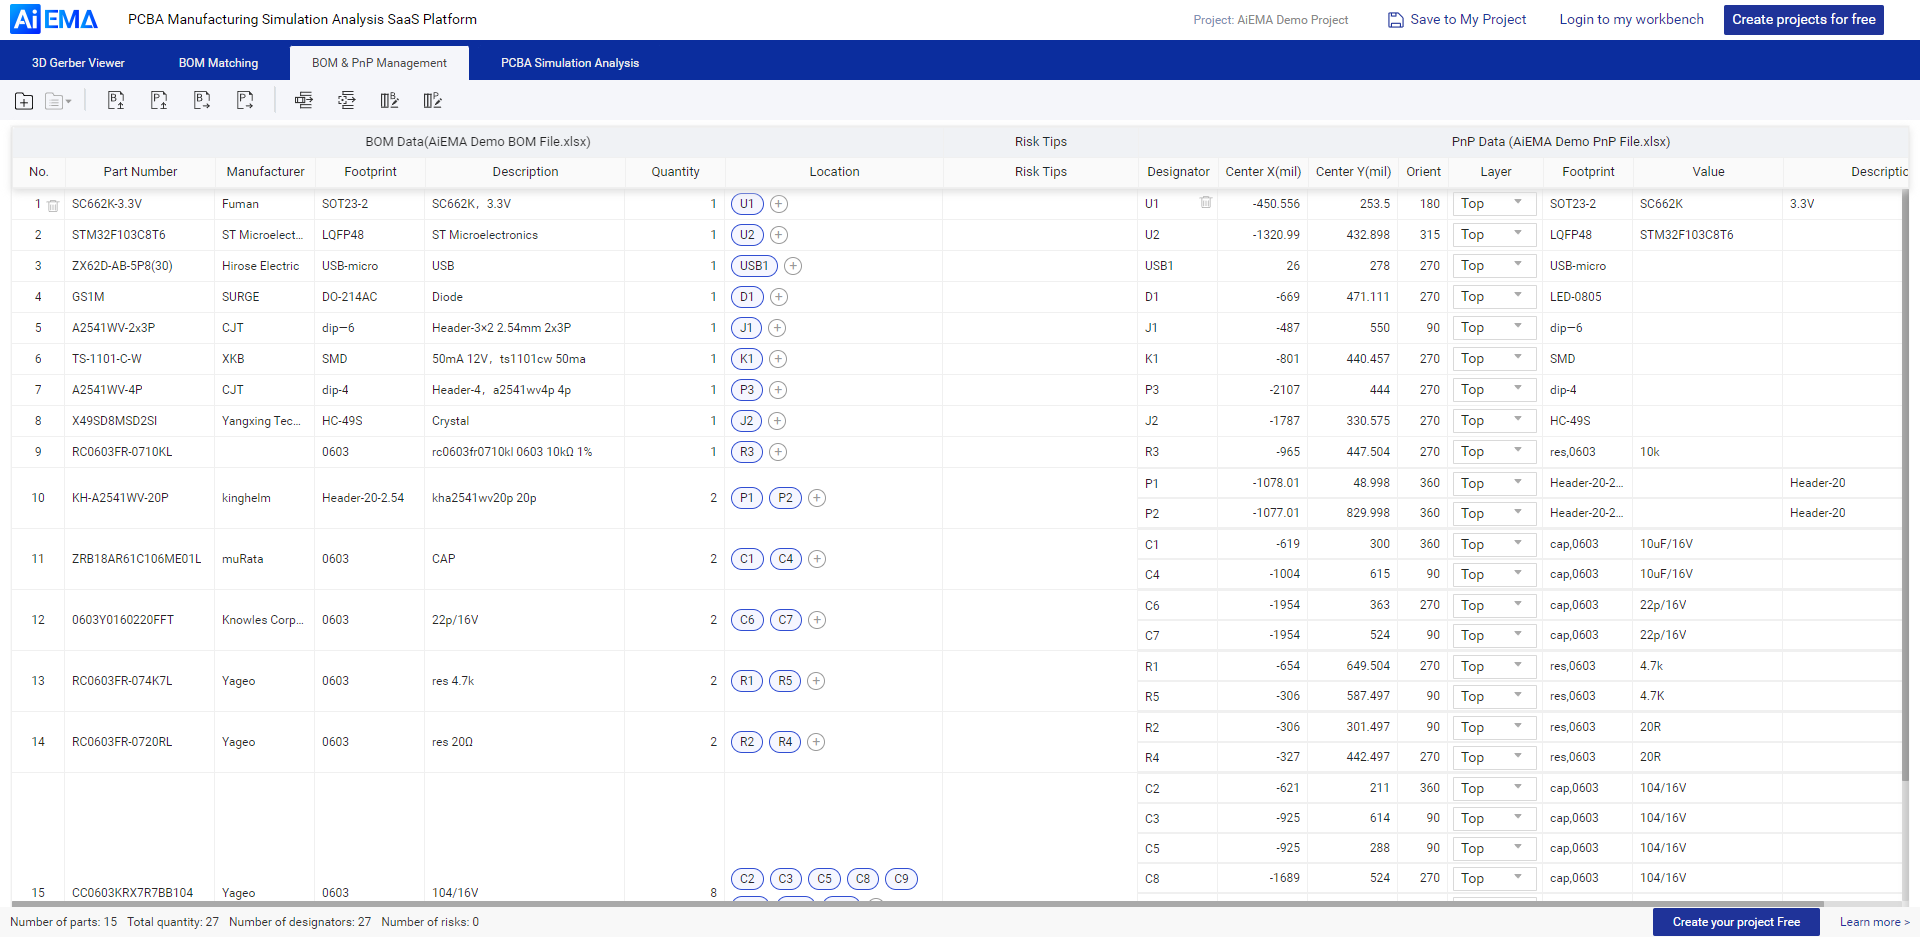Add location next to J2 tag
The height and width of the screenshot is (937, 1920).
click(x=777, y=421)
